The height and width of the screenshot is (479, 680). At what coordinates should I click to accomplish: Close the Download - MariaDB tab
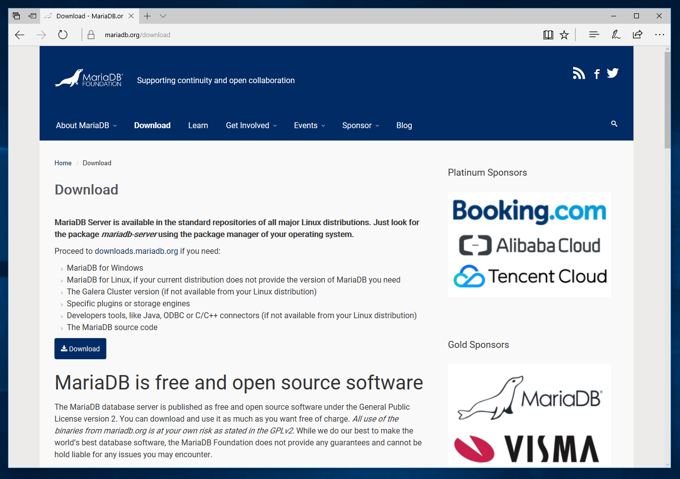click(x=131, y=16)
